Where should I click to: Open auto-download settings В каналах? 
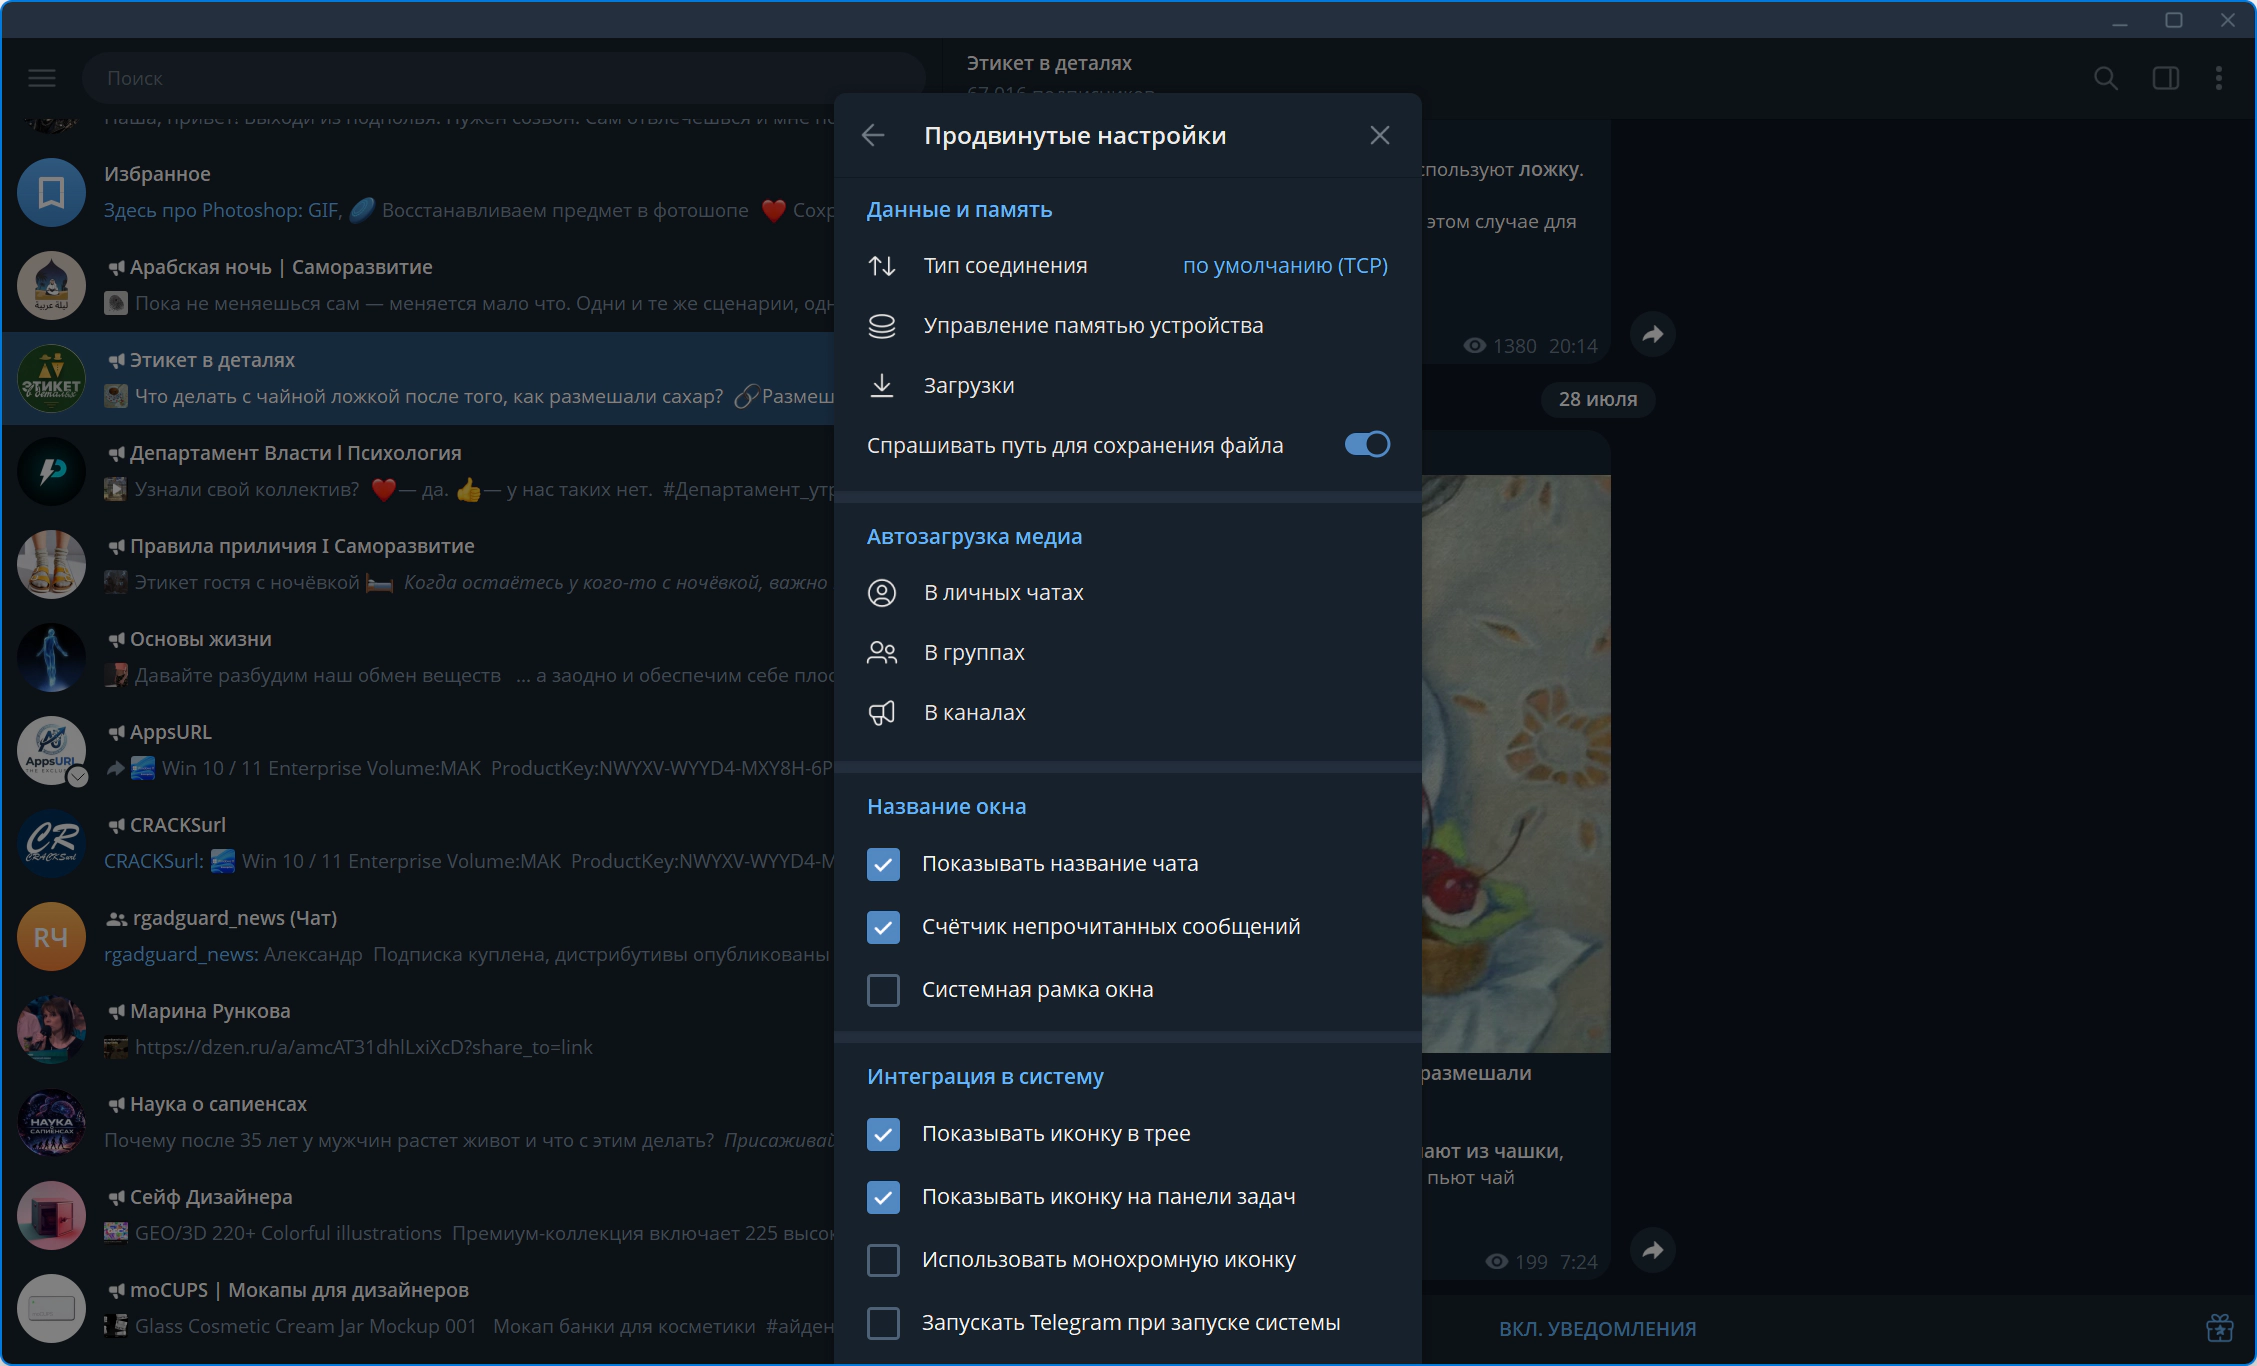(1128, 713)
